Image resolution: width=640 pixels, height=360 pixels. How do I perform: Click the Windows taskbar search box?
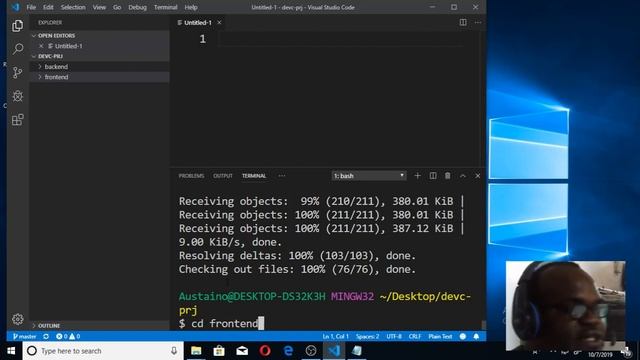point(103,351)
